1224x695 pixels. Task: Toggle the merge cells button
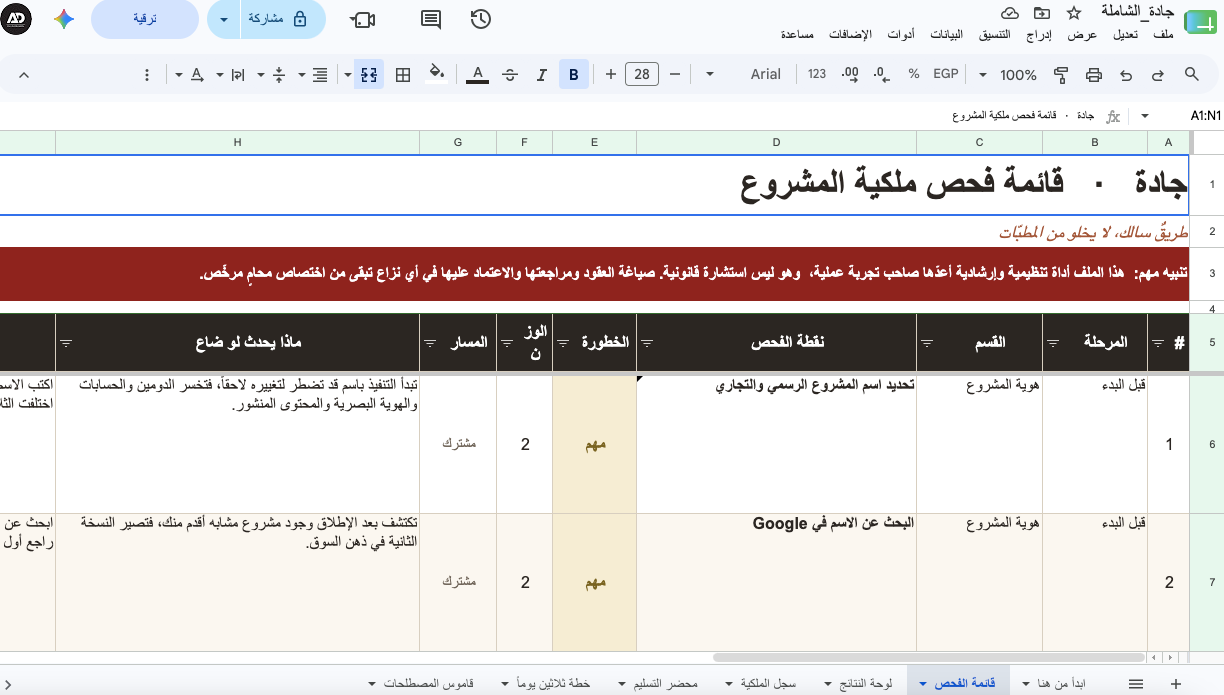click(x=369, y=74)
